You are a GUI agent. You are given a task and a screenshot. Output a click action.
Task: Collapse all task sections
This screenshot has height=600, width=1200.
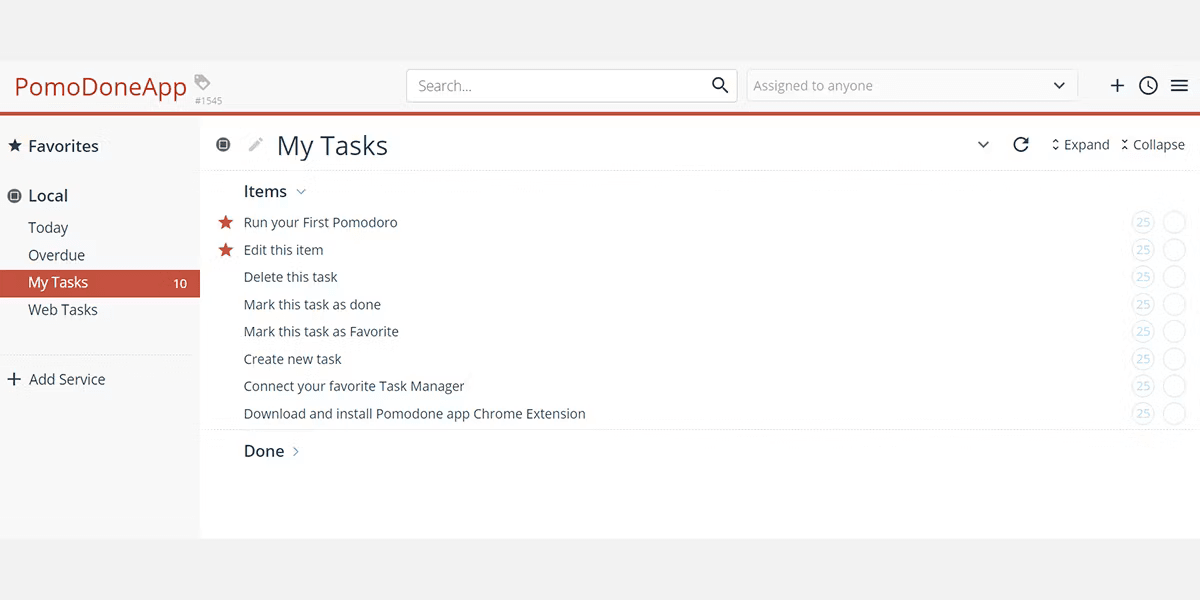point(1153,145)
